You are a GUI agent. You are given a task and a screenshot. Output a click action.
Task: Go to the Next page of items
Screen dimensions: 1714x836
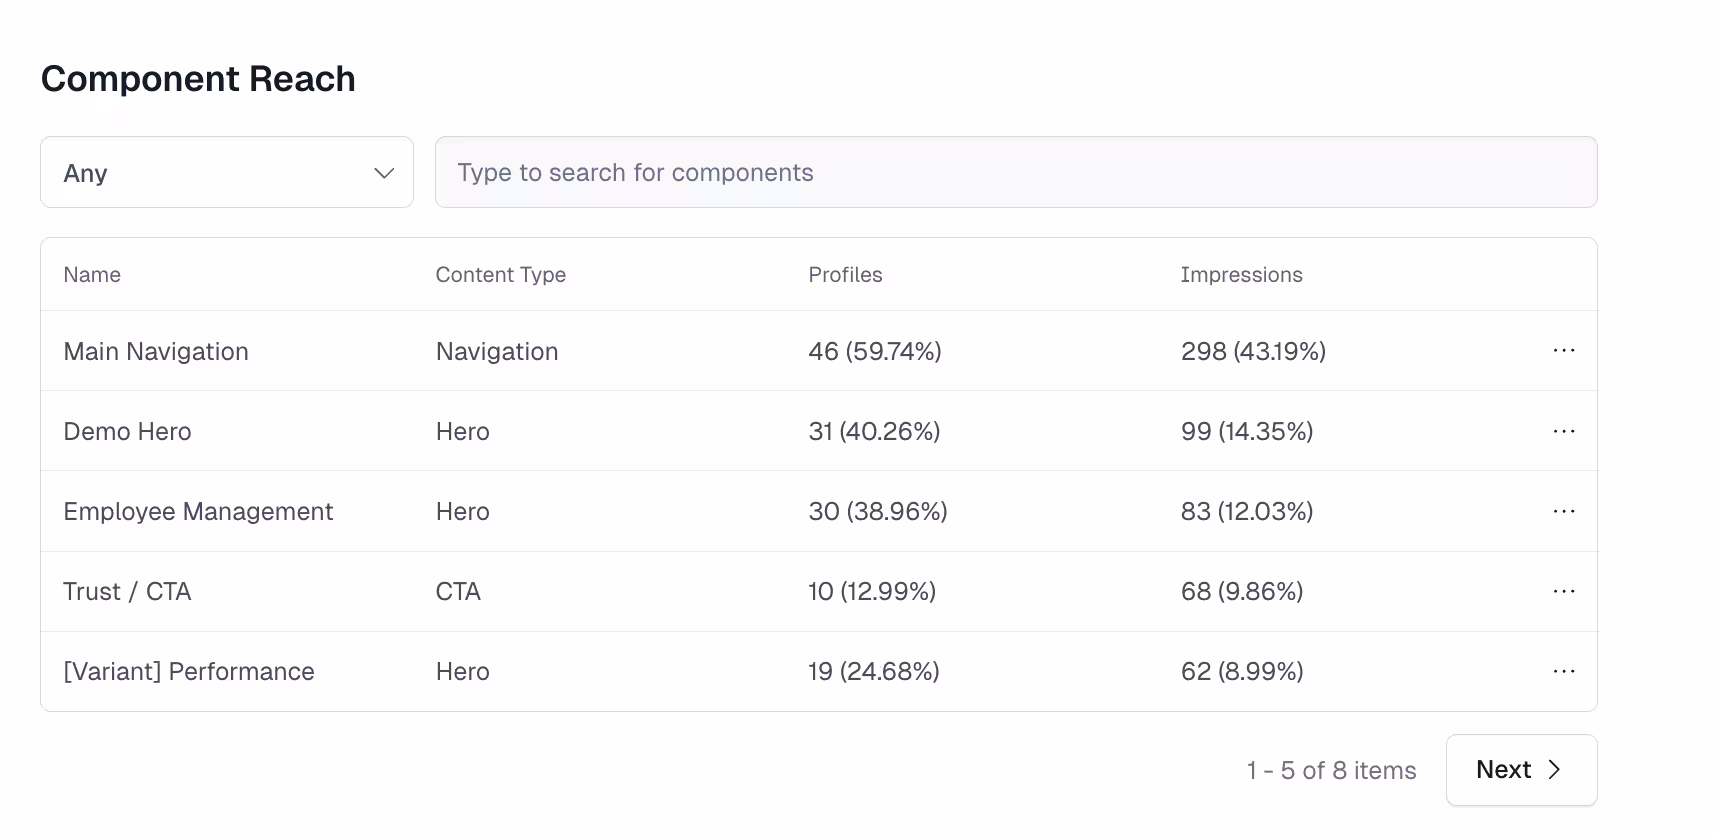pos(1521,770)
